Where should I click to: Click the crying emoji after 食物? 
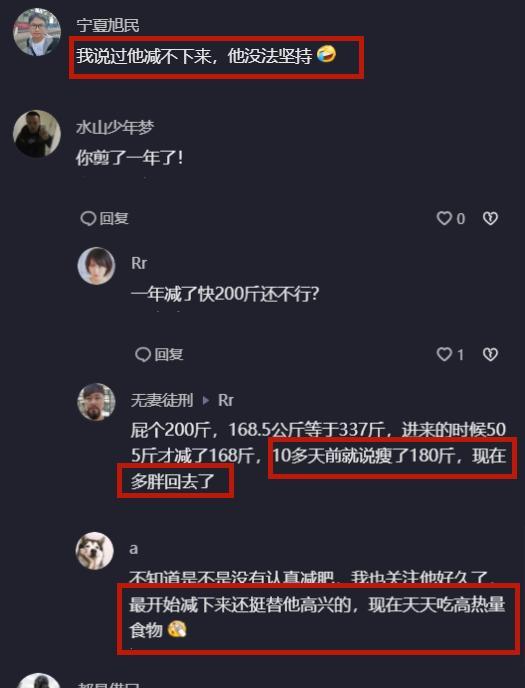pos(176,629)
